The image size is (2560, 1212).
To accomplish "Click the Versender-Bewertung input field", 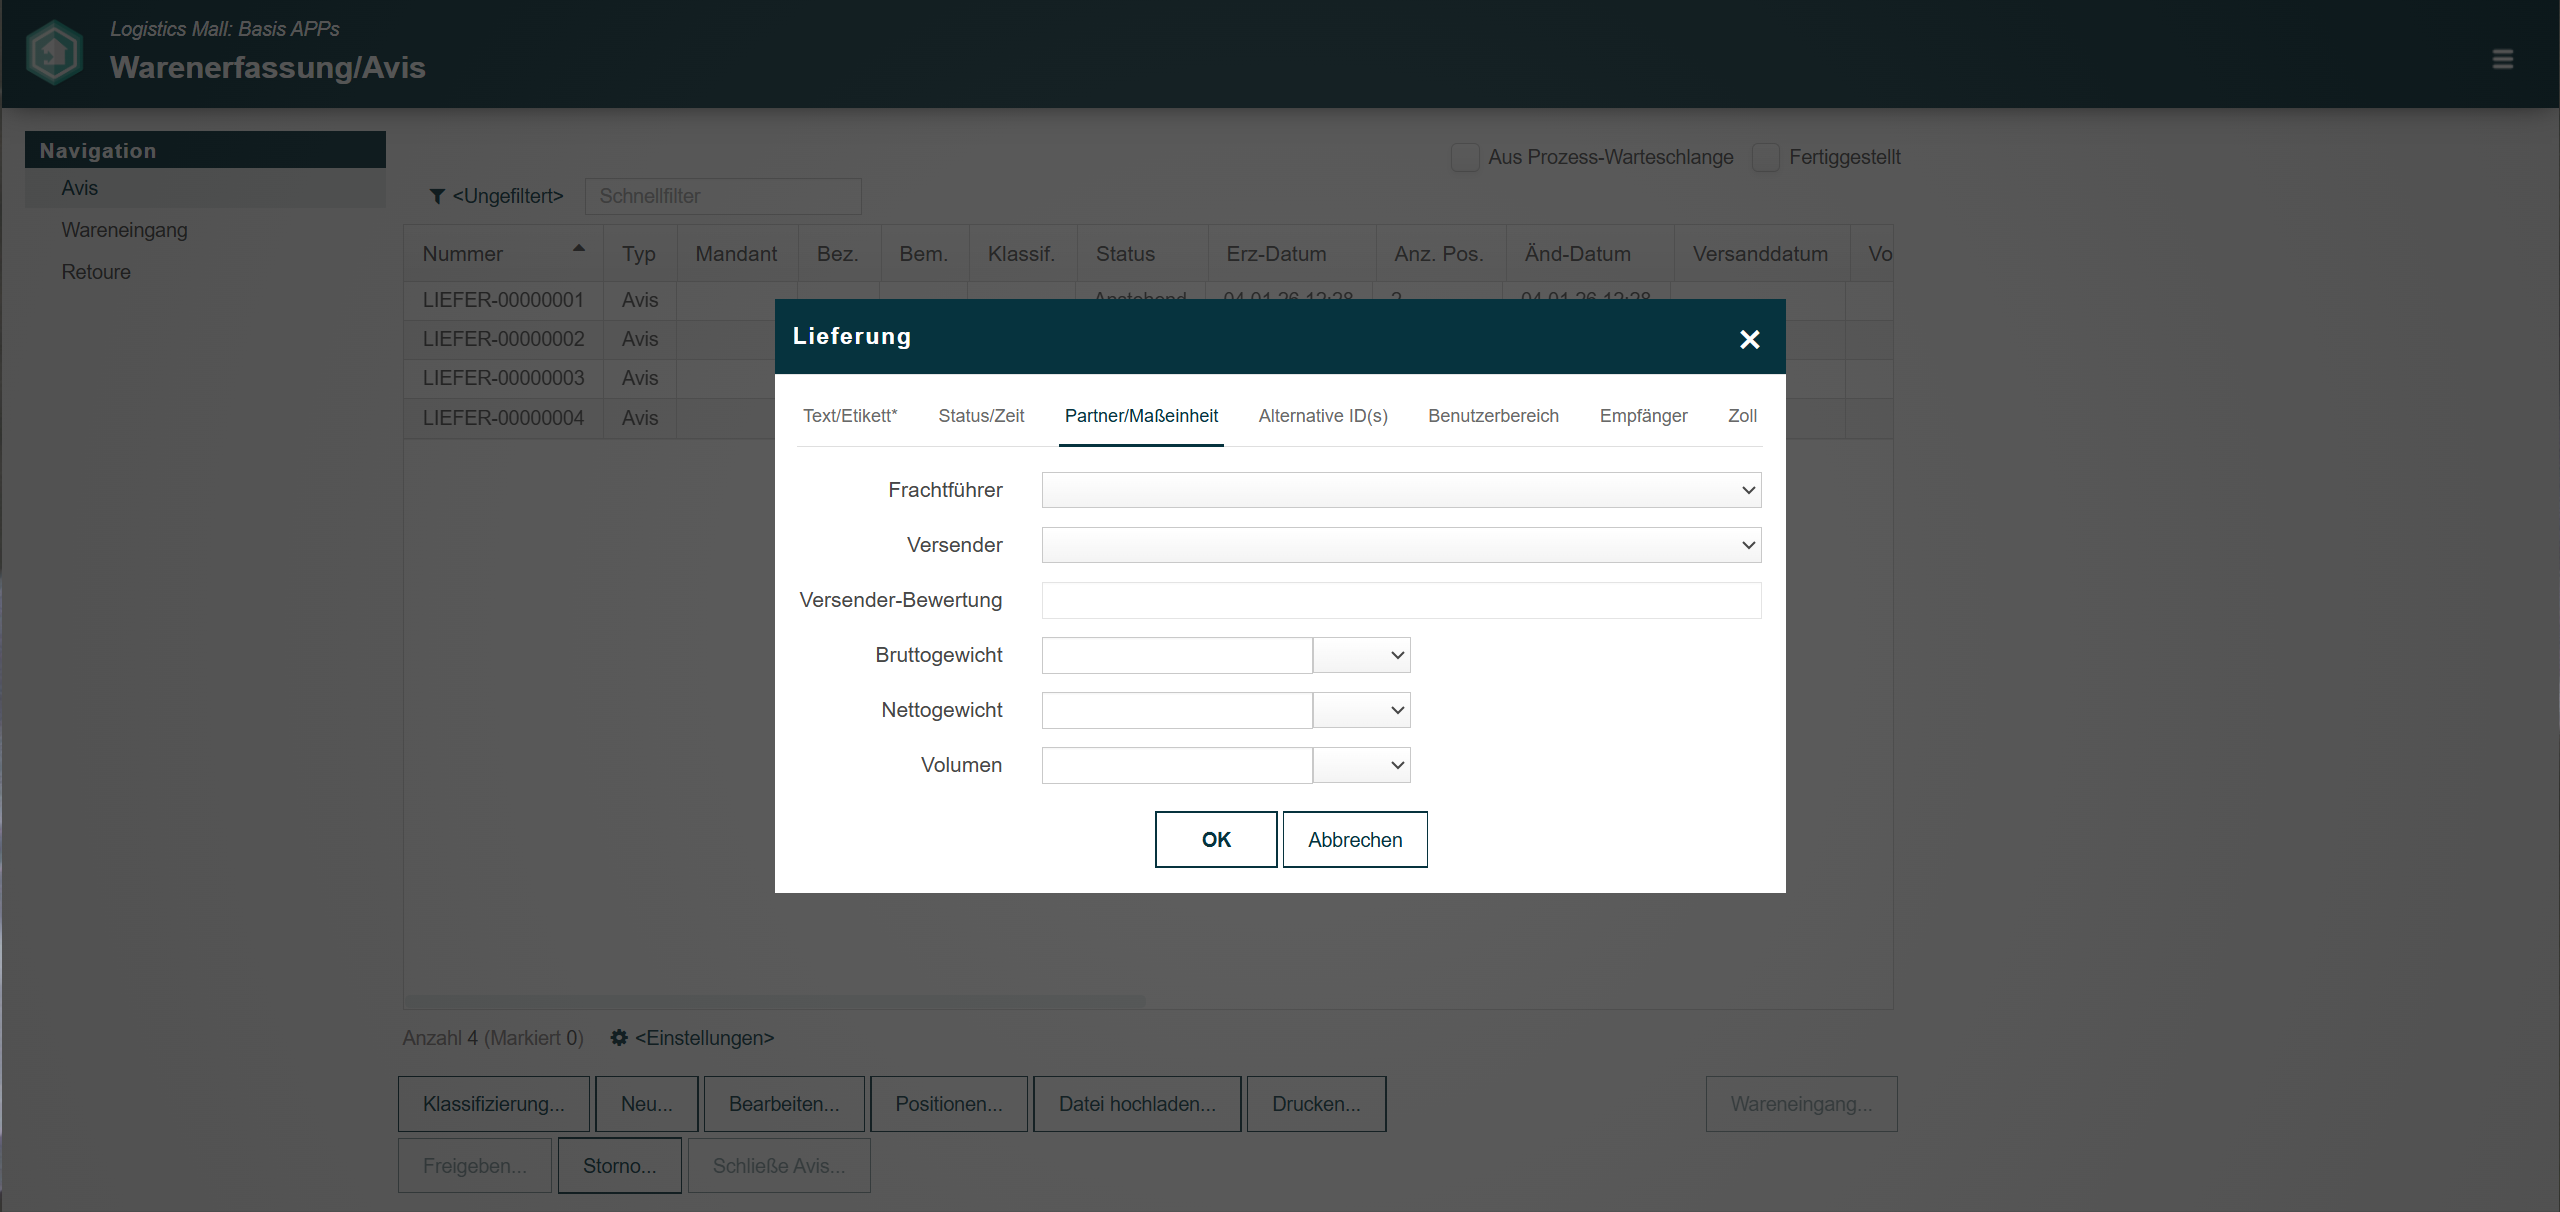I will (x=1401, y=601).
